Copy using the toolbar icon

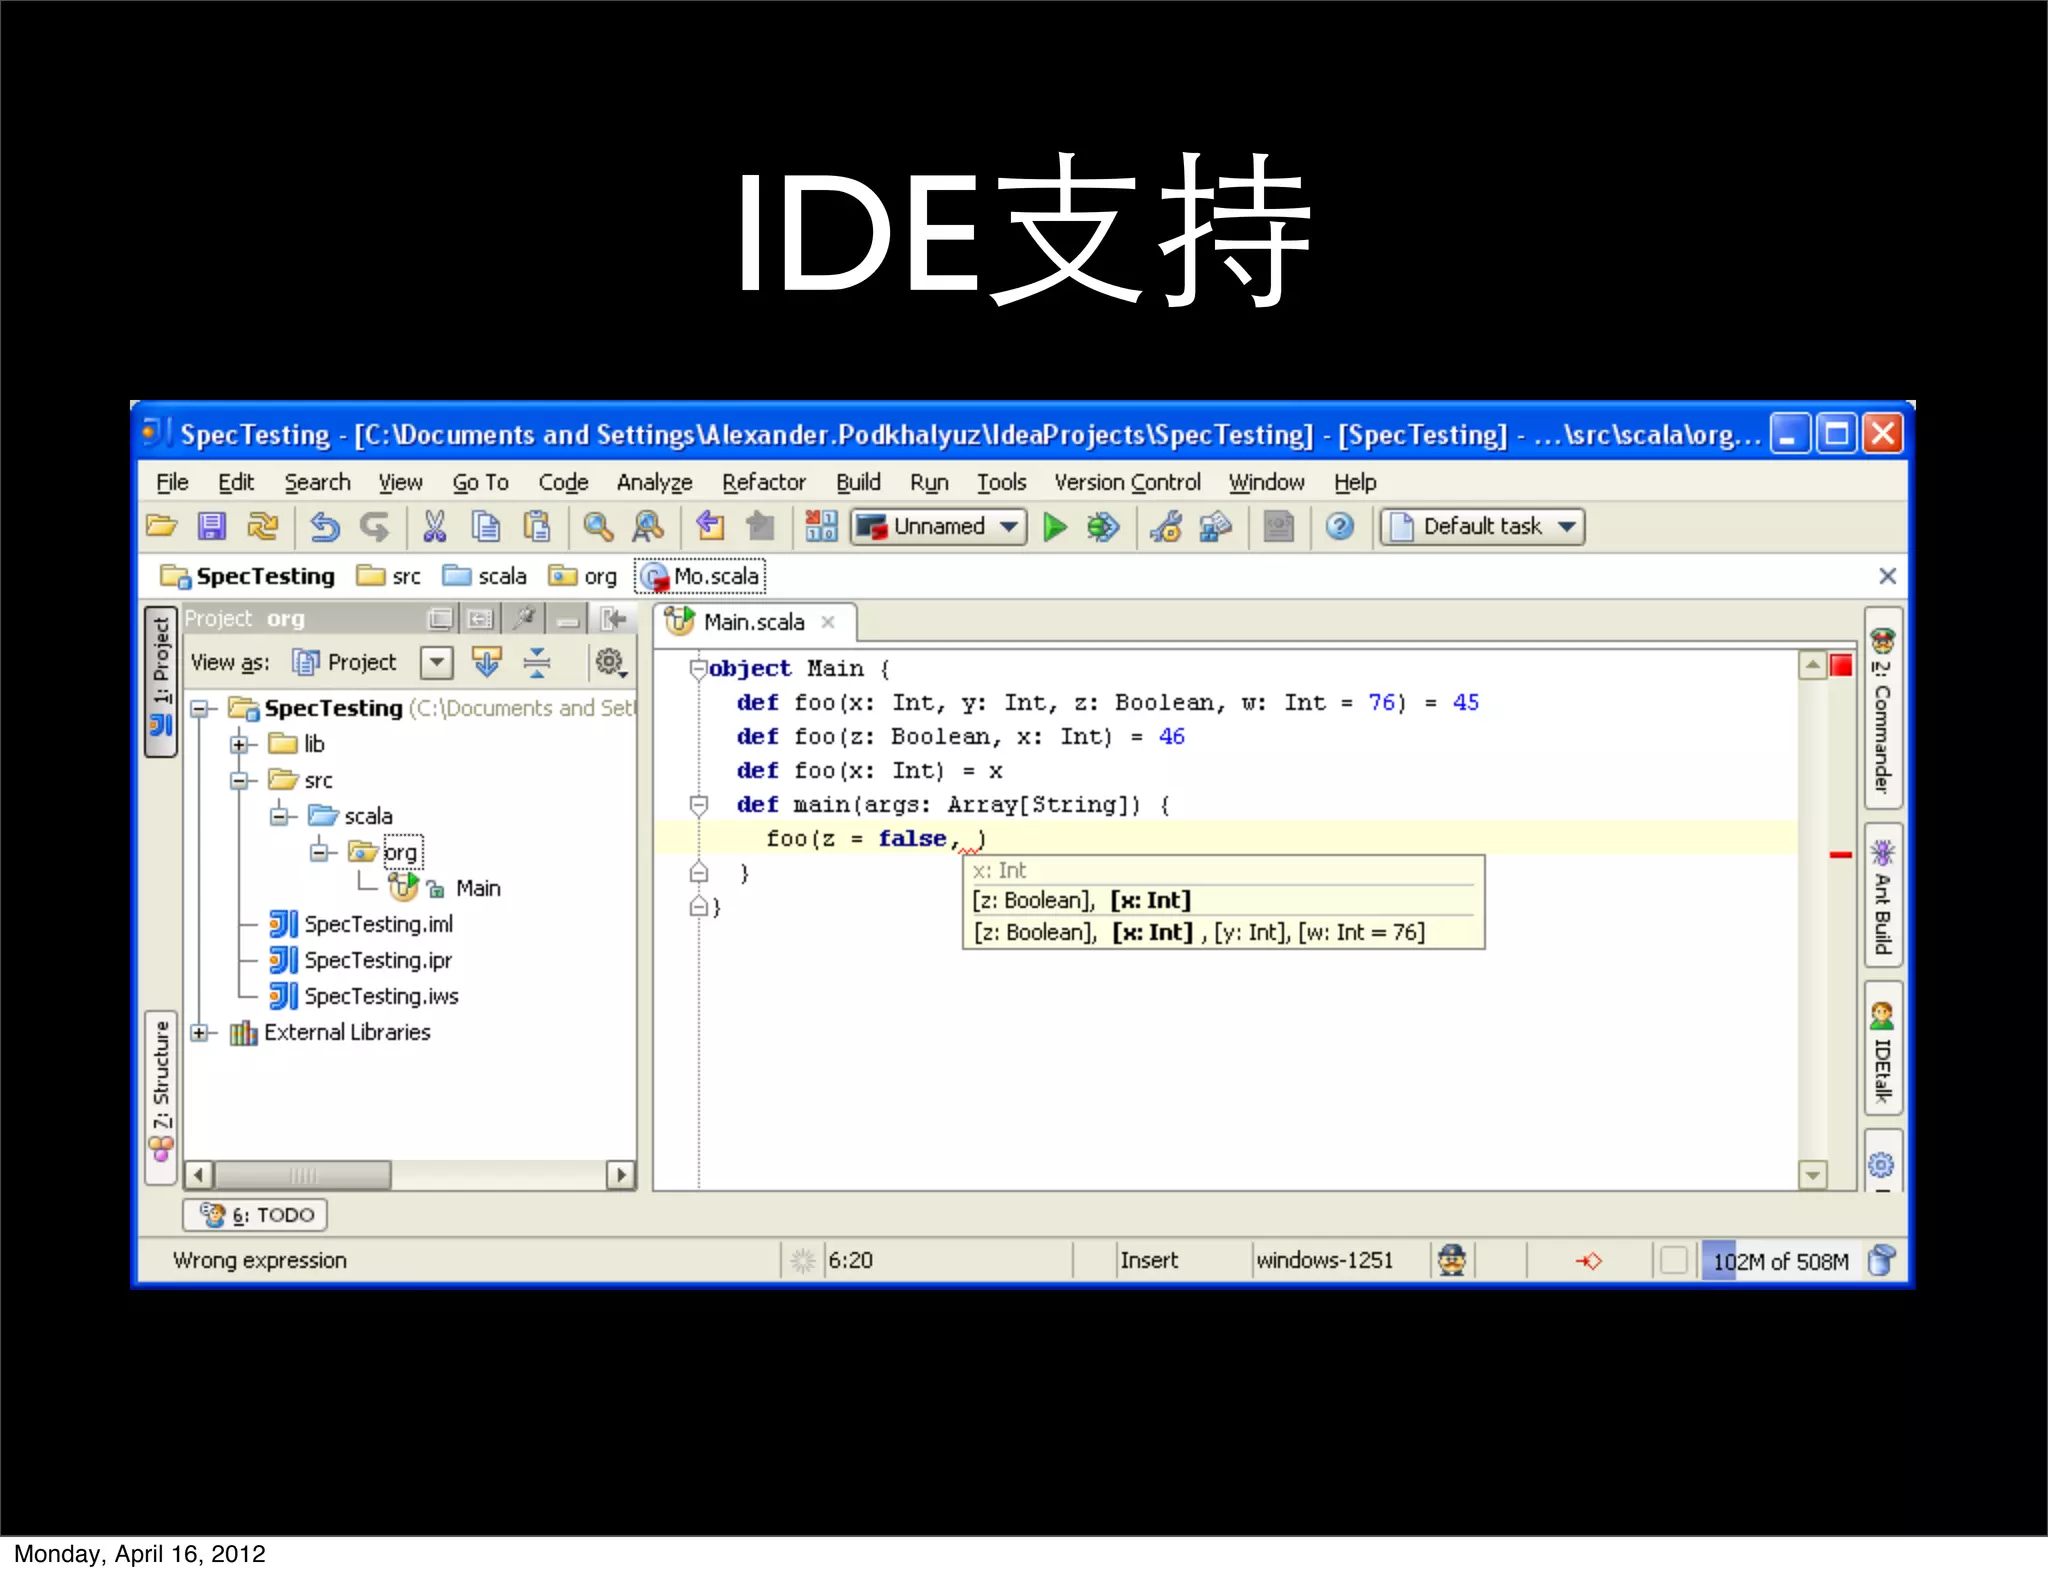click(486, 526)
